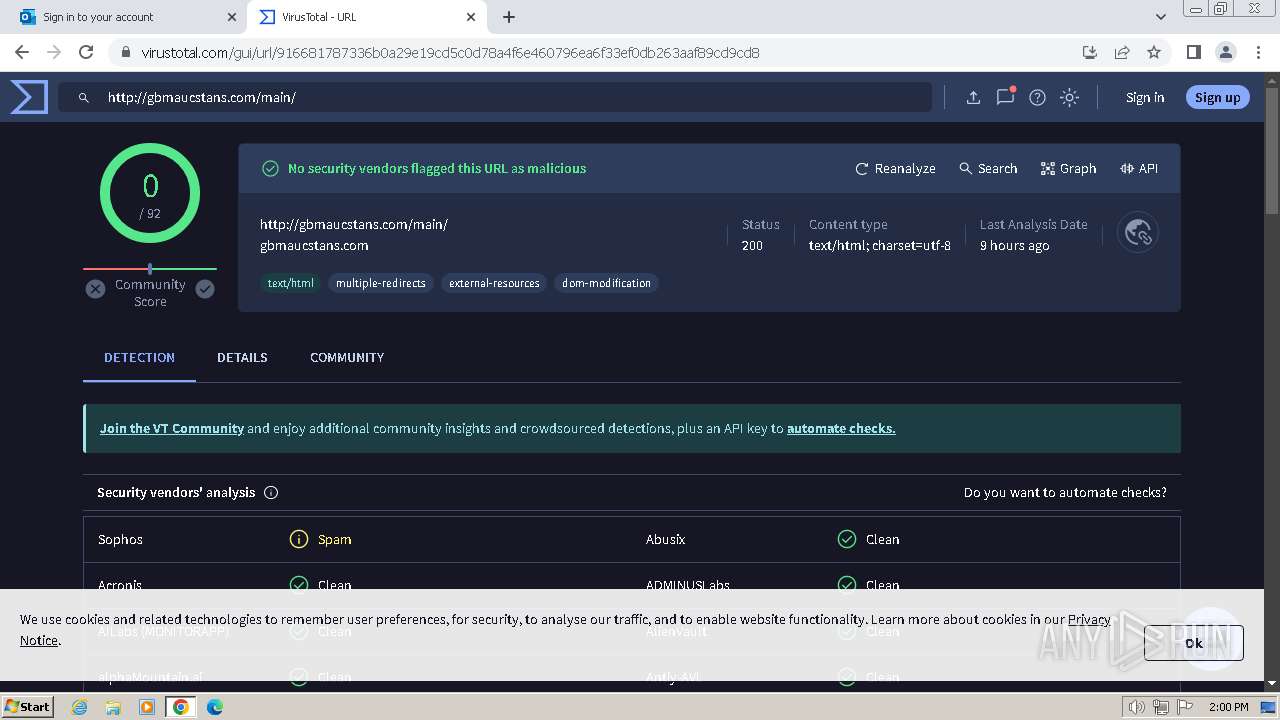Open the API option
The width and height of the screenshot is (1280, 720).
point(1139,168)
